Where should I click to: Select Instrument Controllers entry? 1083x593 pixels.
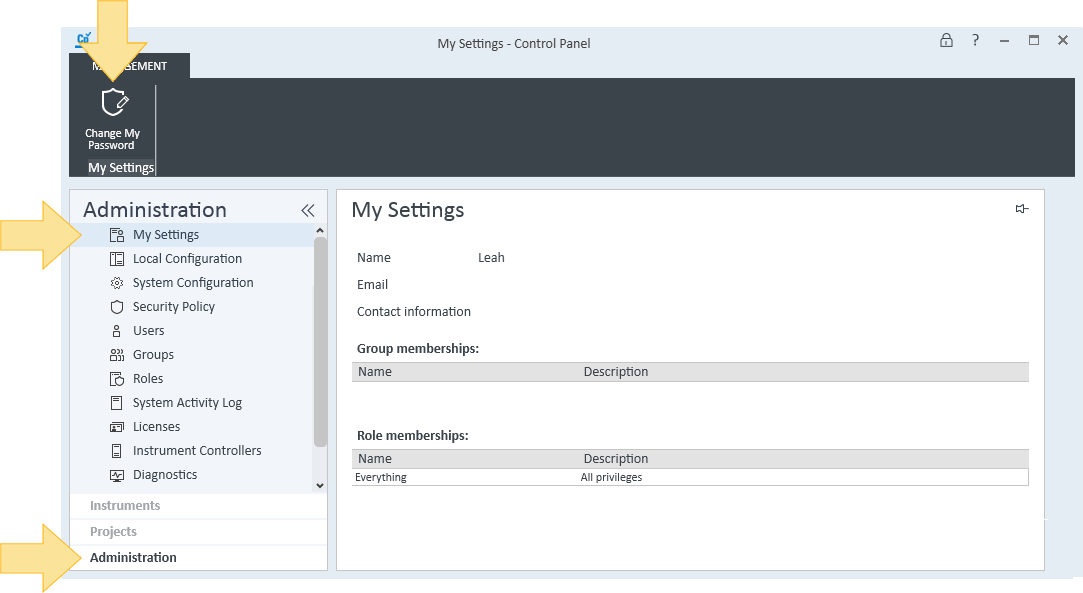(197, 451)
